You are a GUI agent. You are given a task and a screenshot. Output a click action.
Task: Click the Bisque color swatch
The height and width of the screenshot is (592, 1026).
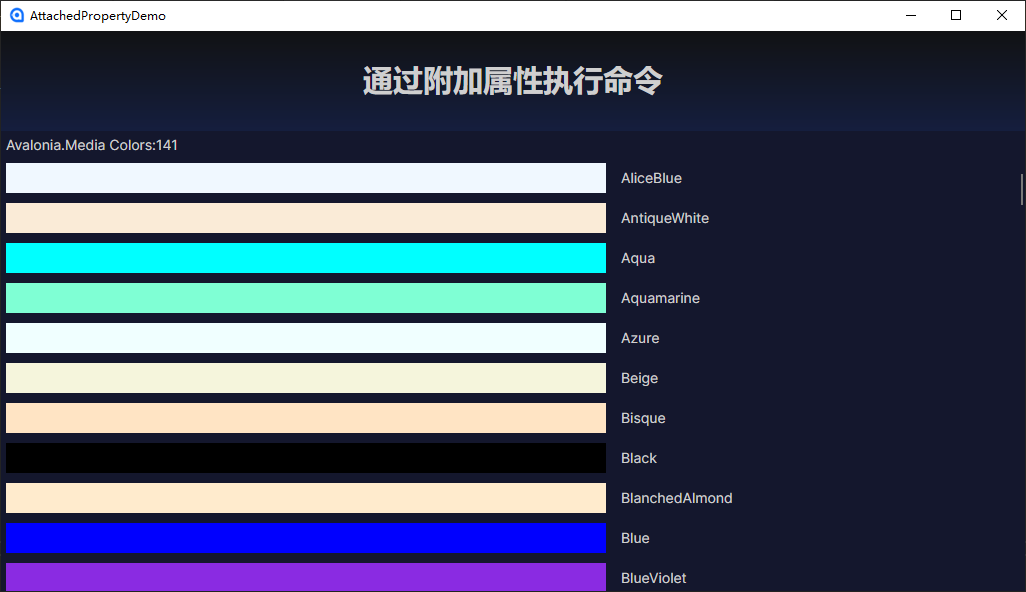click(x=305, y=417)
